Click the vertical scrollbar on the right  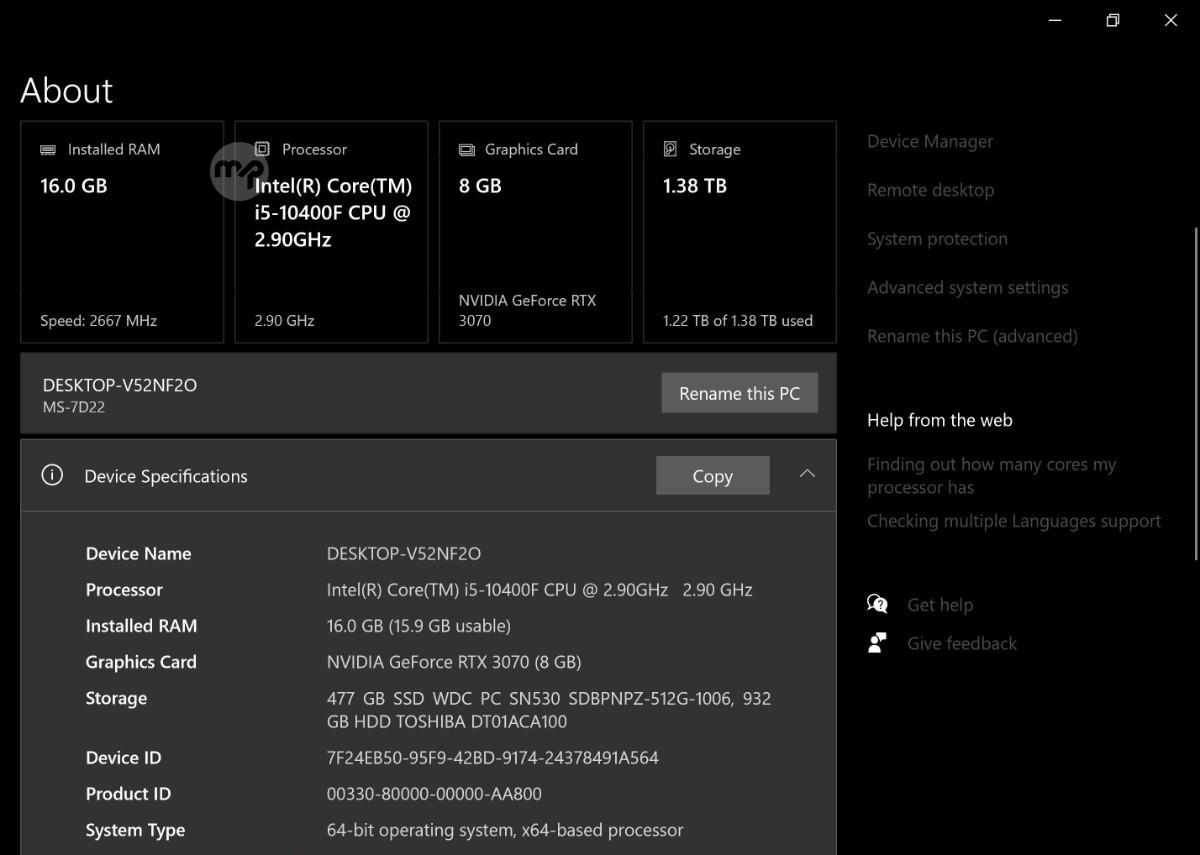[1195, 390]
